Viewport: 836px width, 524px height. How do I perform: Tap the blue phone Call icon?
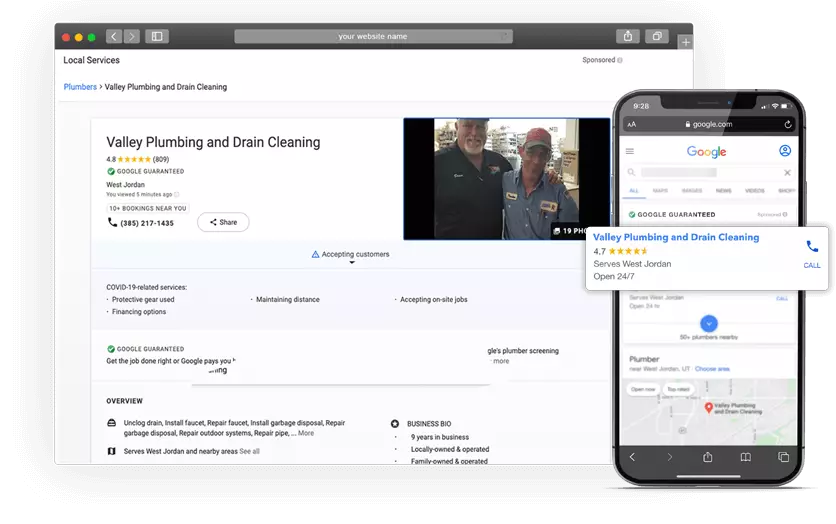click(812, 247)
